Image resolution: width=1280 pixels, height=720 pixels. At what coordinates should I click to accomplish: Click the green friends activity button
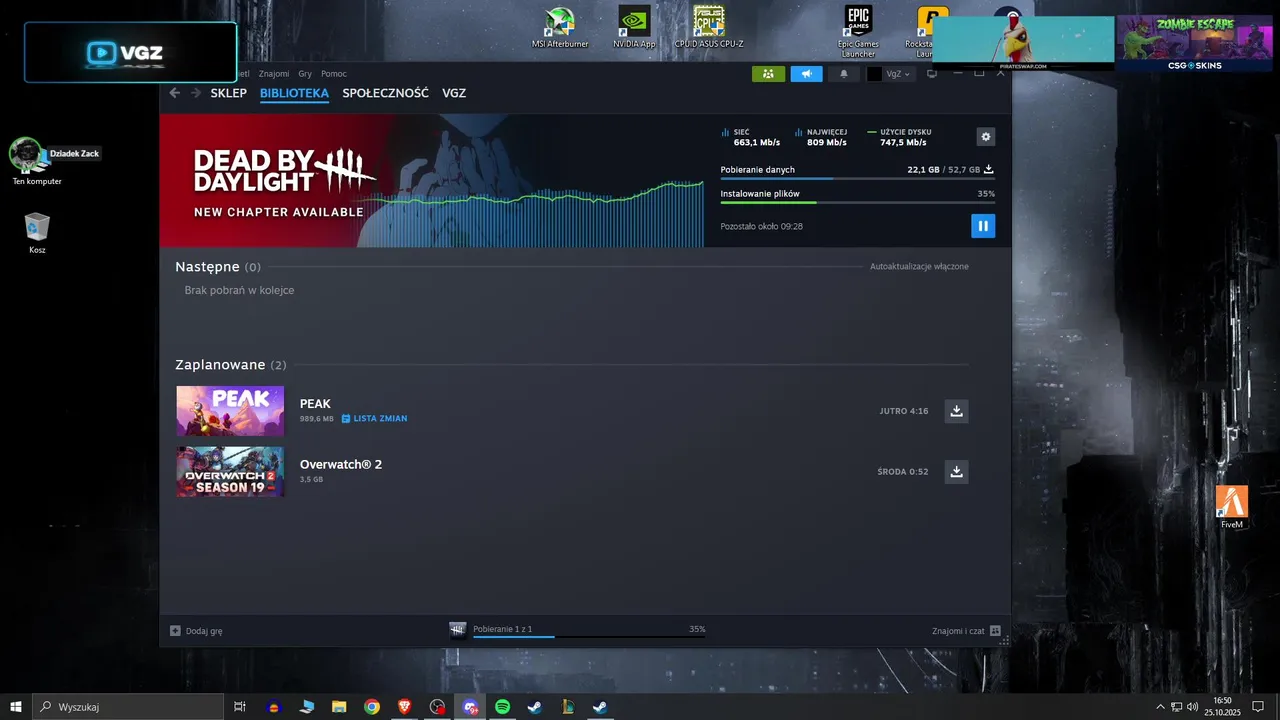(768, 74)
